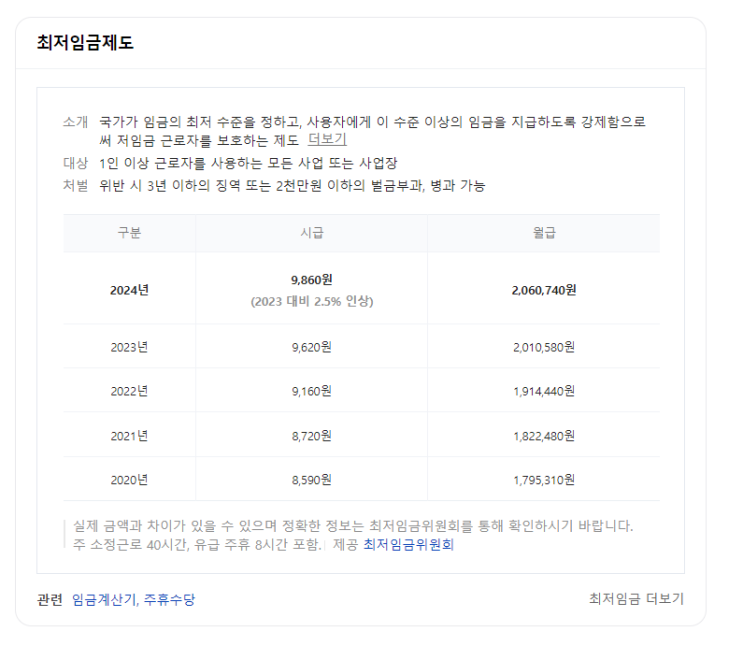Click the 2,010,580원 monthly wage cell
743x646 pixels.
point(544,347)
